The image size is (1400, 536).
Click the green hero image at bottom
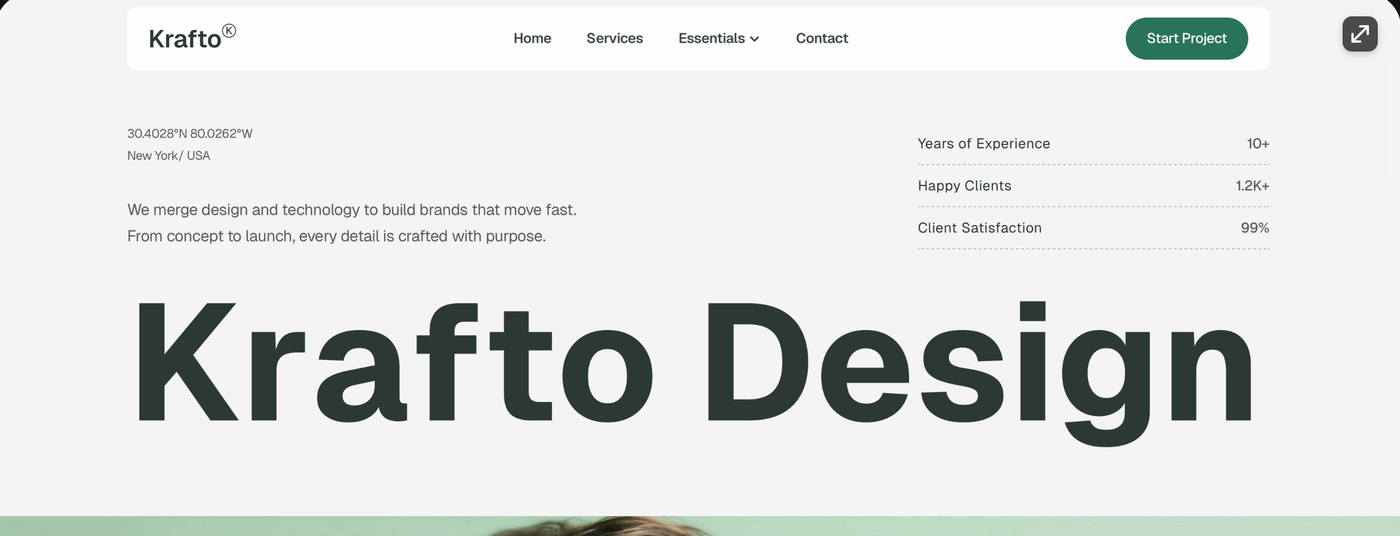coord(700,526)
